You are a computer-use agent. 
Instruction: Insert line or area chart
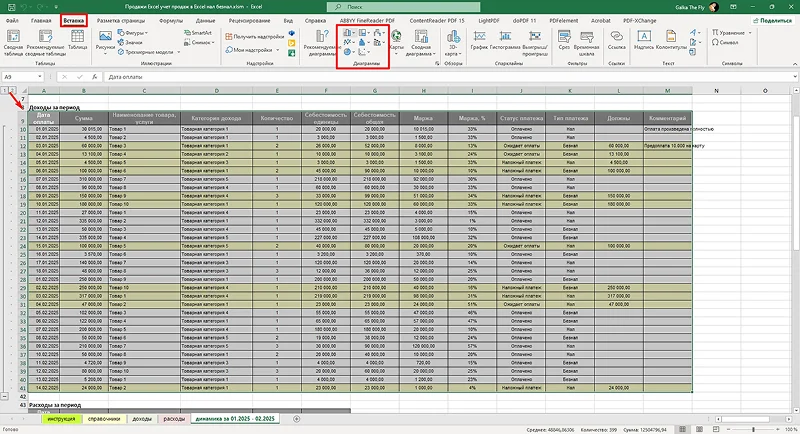(349, 42)
